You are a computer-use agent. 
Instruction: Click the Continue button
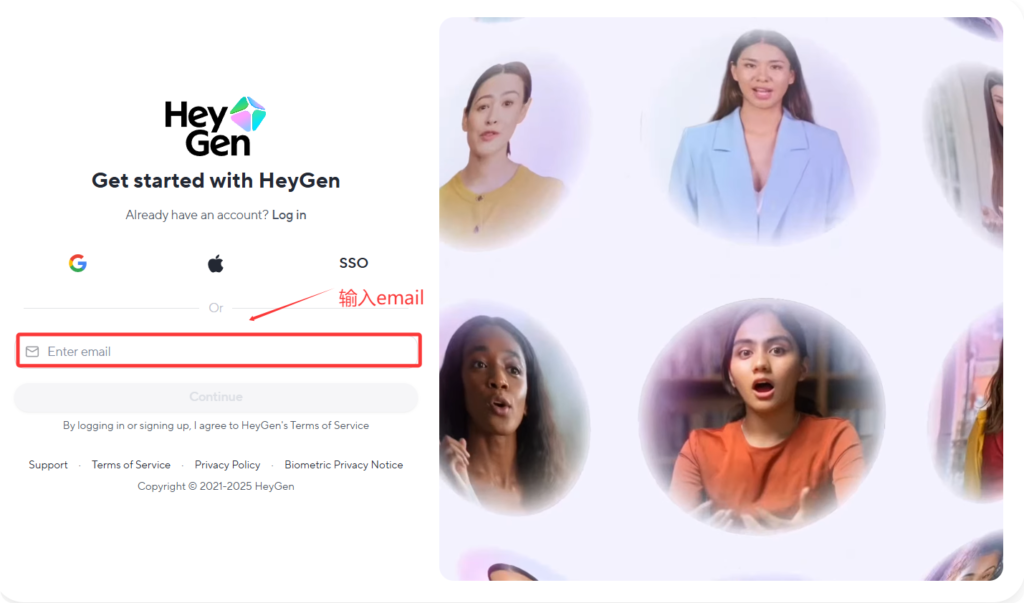point(216,397)
